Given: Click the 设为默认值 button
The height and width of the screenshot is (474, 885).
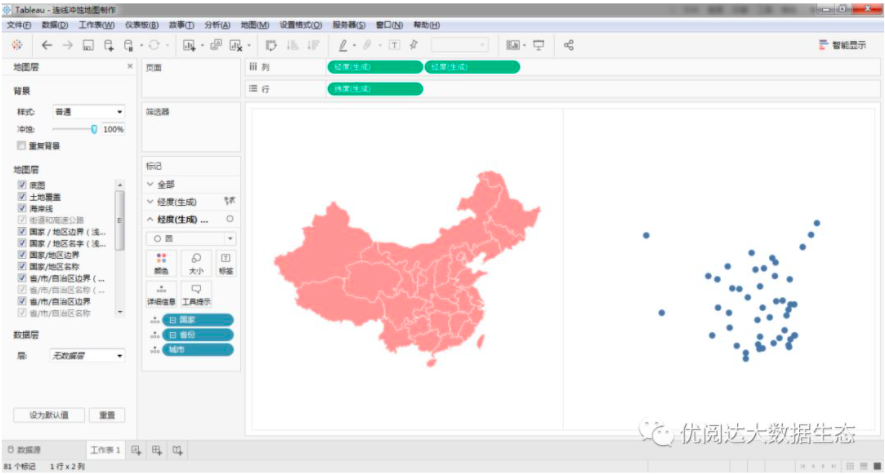Looking at the screenshot, I should [49, 414].
